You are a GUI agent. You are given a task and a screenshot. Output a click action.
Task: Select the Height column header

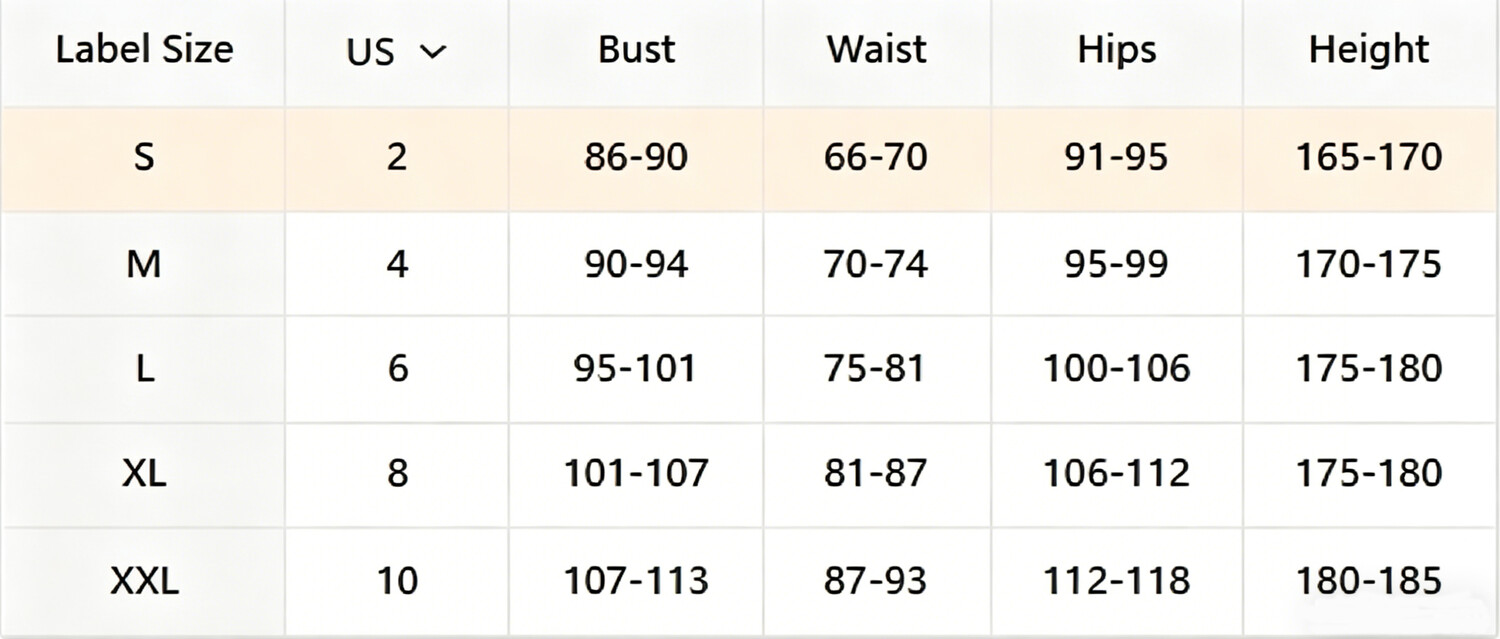point(1368,50)
